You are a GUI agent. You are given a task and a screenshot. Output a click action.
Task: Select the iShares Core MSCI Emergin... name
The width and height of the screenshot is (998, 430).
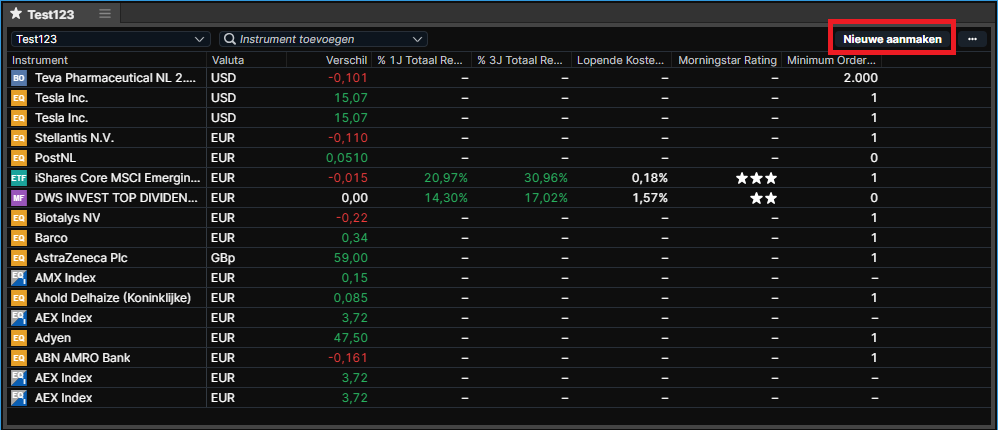pyautogui.click(x=118, y=178)
